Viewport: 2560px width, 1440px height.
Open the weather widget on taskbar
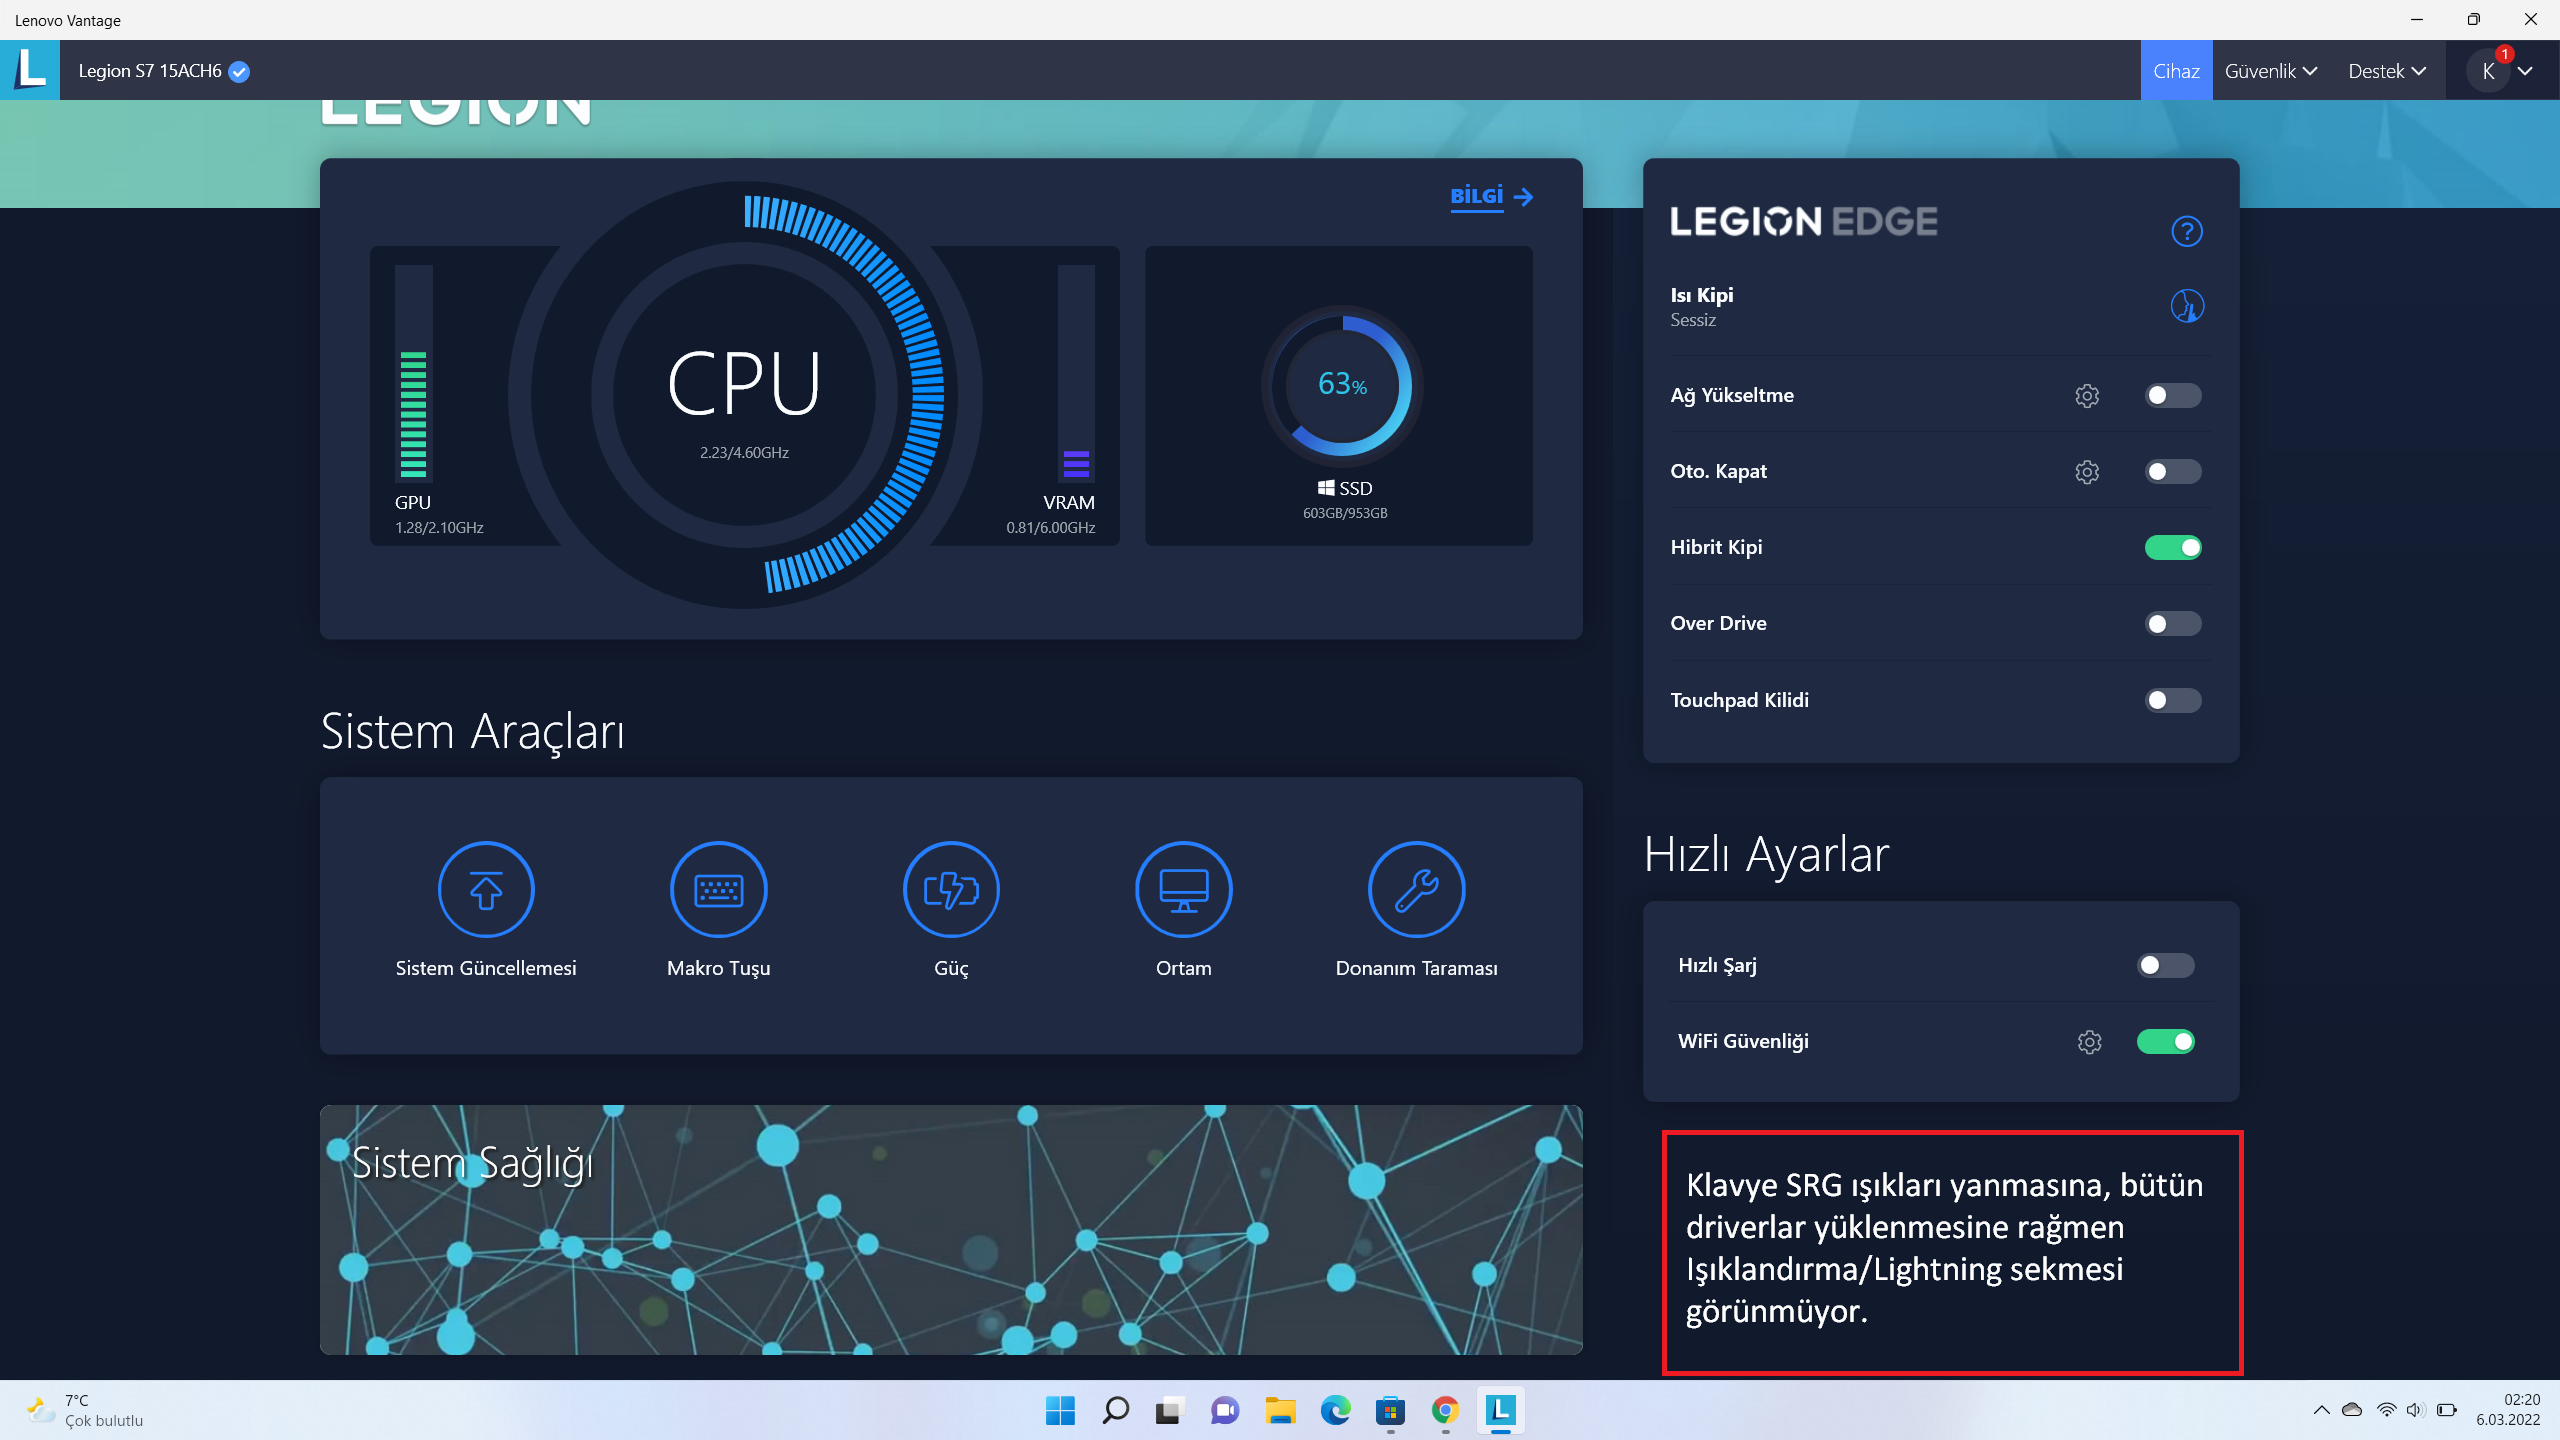[x=86, y=1410]
